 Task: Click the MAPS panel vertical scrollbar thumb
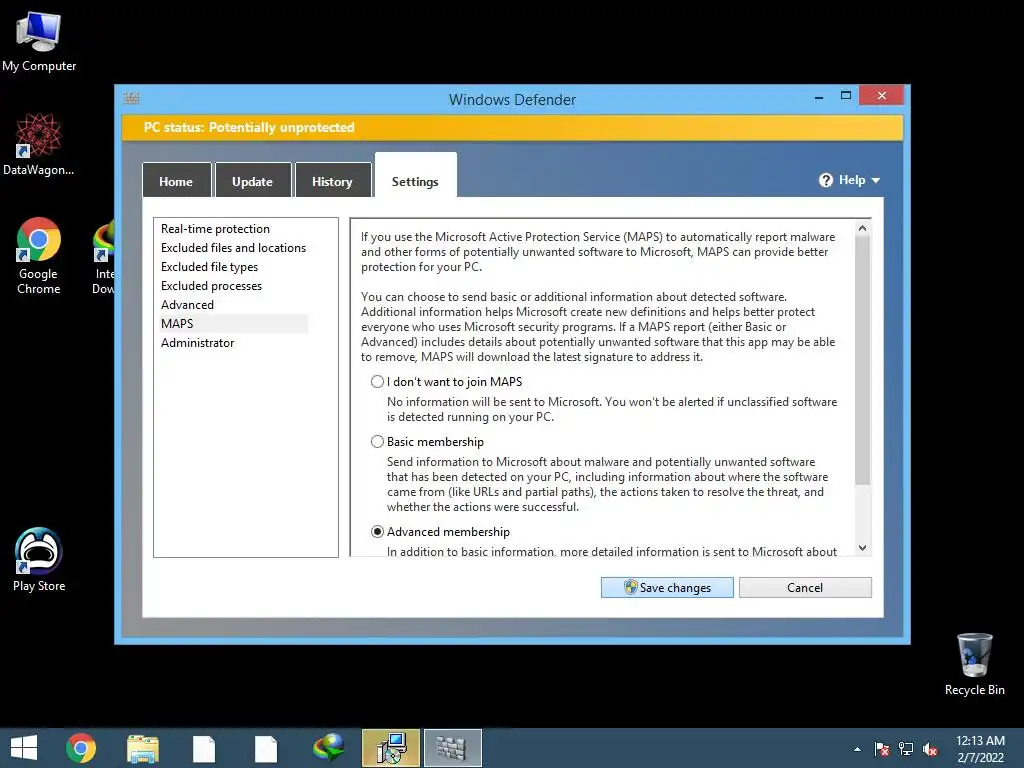click(x=862, y=360)
